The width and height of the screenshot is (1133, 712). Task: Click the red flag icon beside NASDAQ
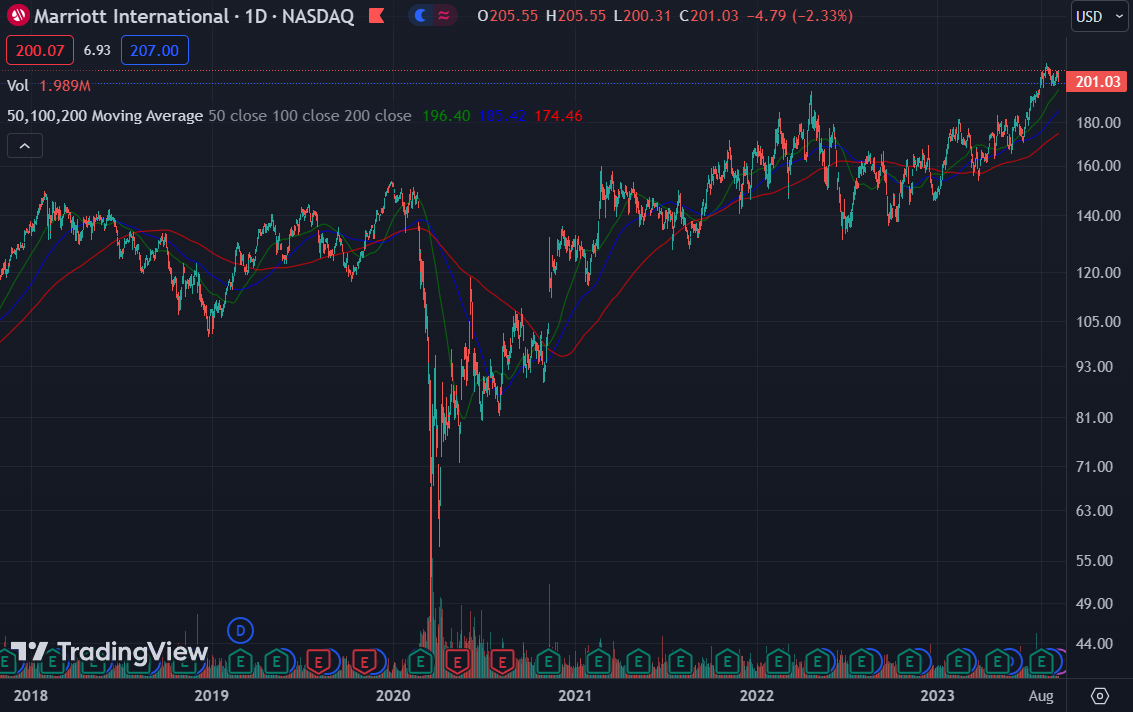(376, 15)
